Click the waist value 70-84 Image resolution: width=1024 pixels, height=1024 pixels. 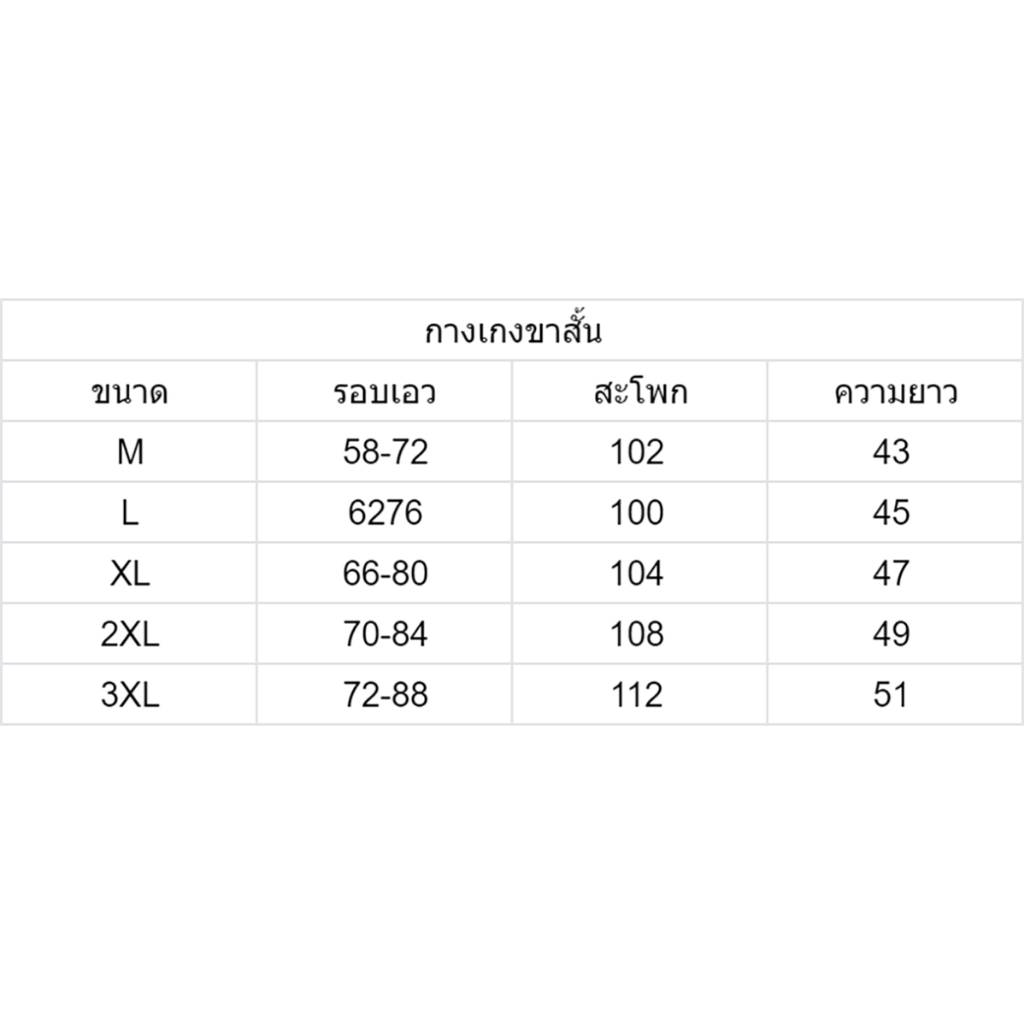[x=385, y=634]
